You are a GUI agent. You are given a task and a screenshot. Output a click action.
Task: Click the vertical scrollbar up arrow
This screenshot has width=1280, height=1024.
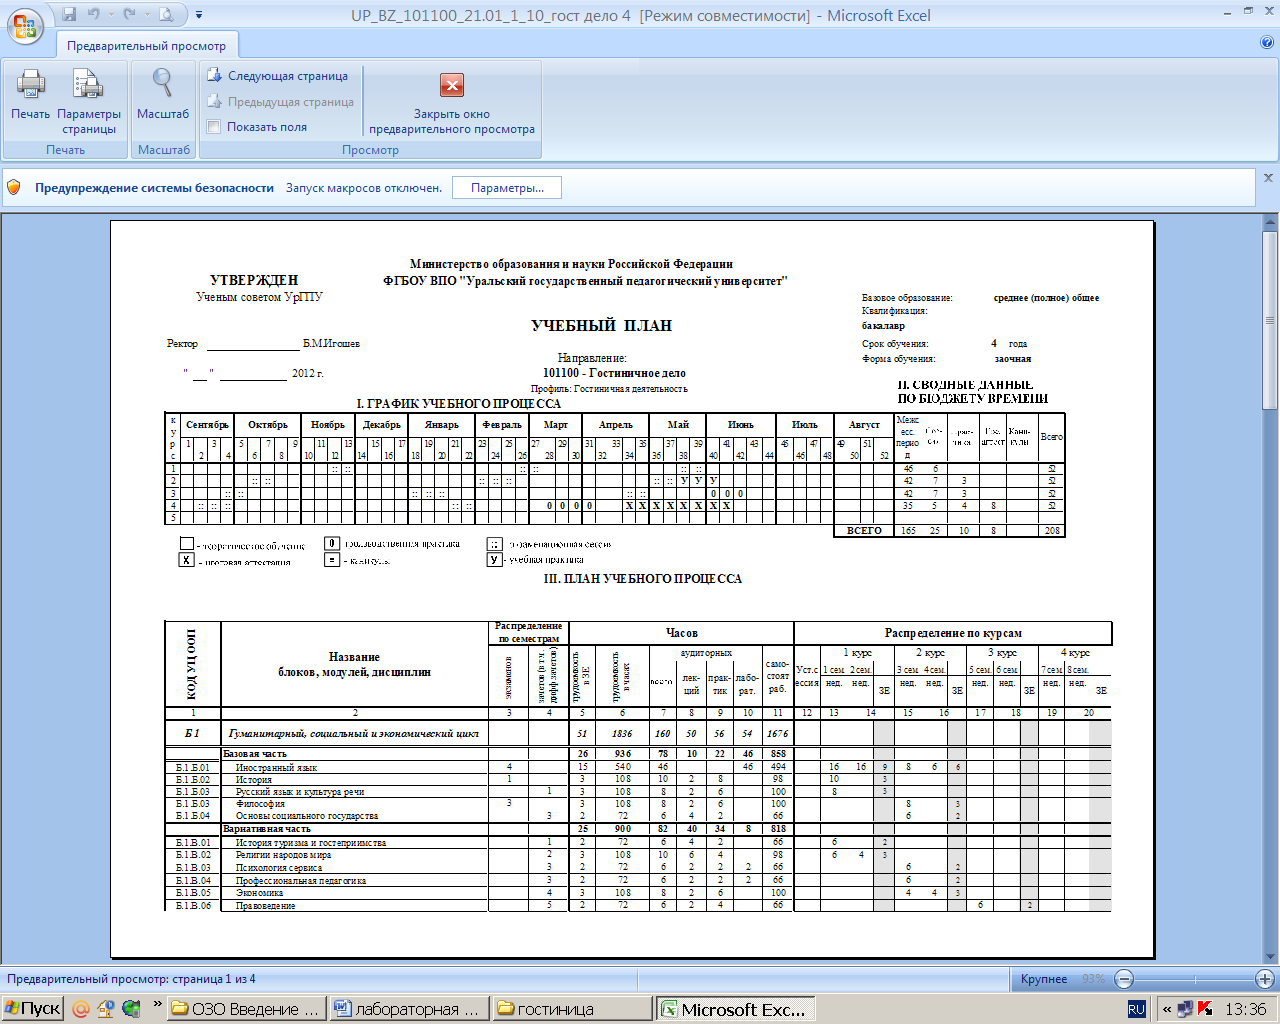[x=1270, y=221]
